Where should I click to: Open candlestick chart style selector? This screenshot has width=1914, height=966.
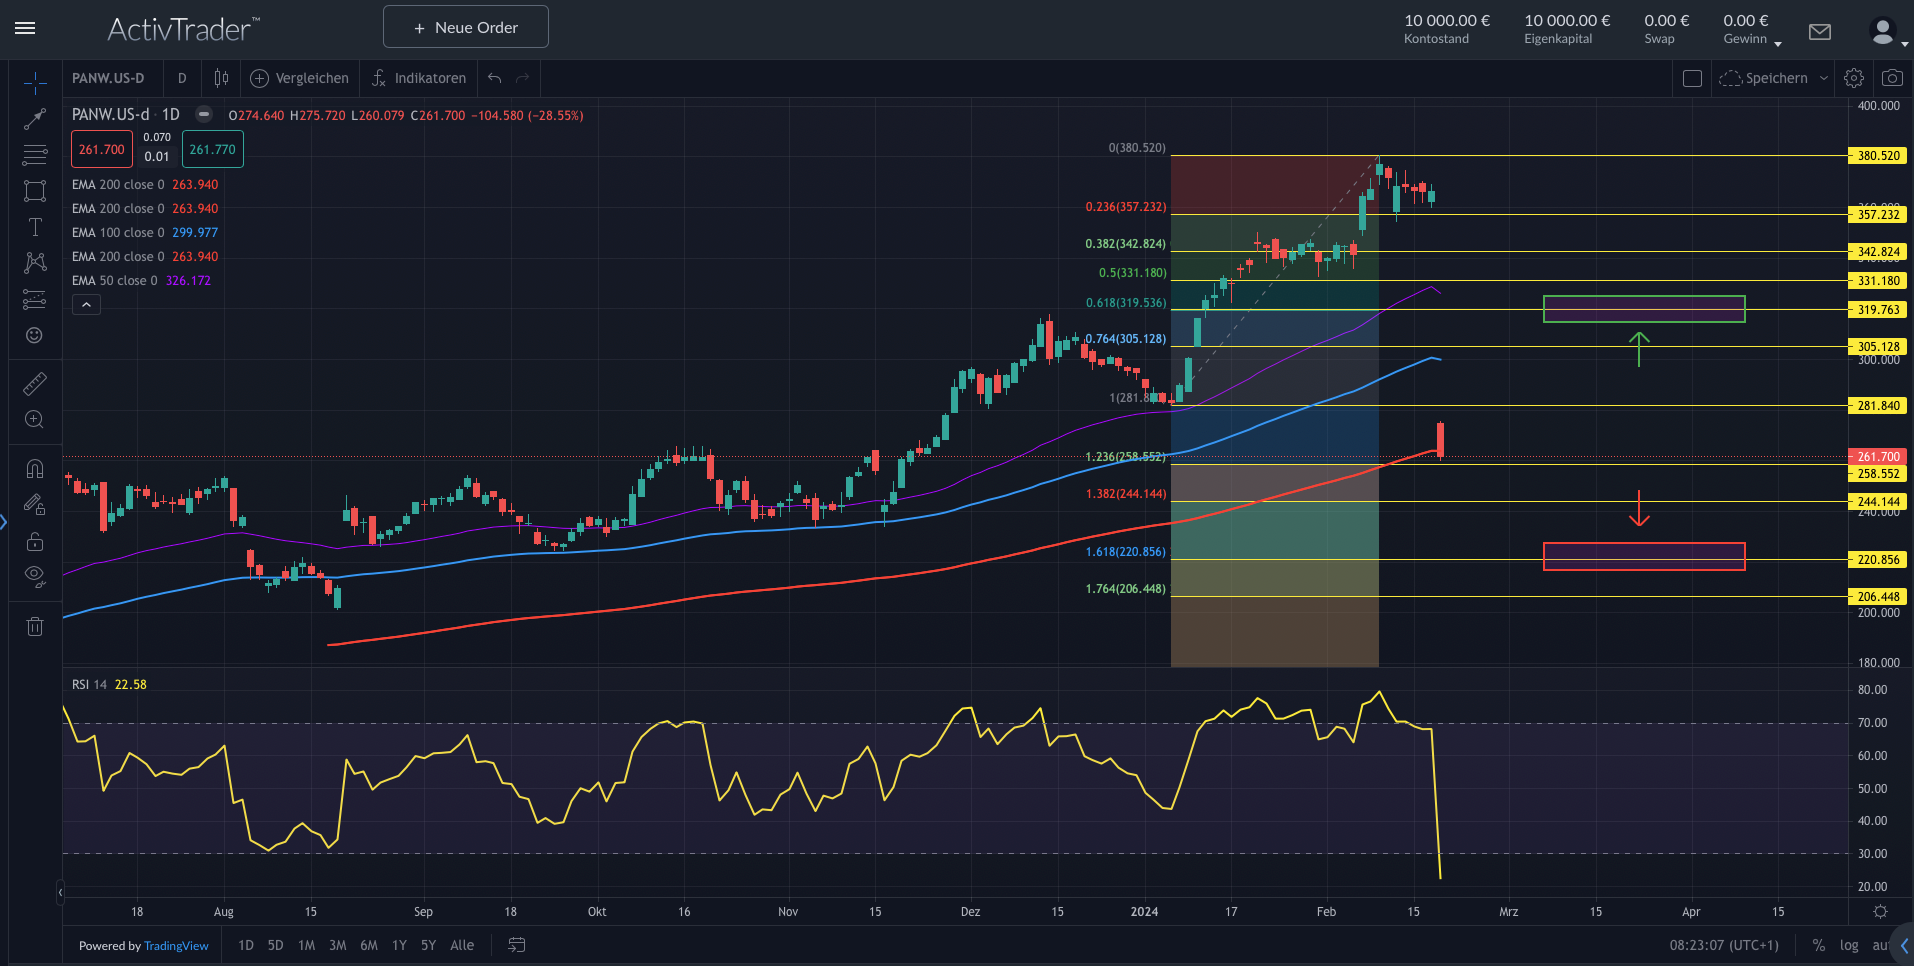(x=221, y=78)
